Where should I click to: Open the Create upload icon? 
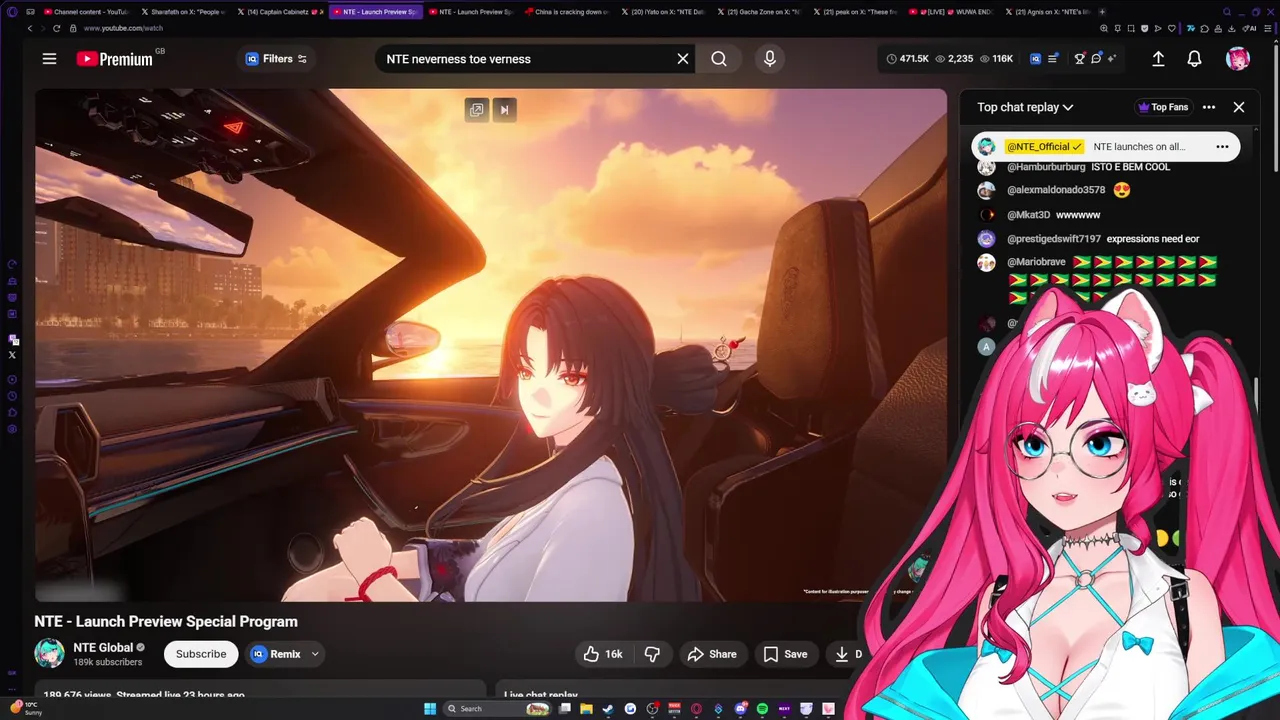1158,59
